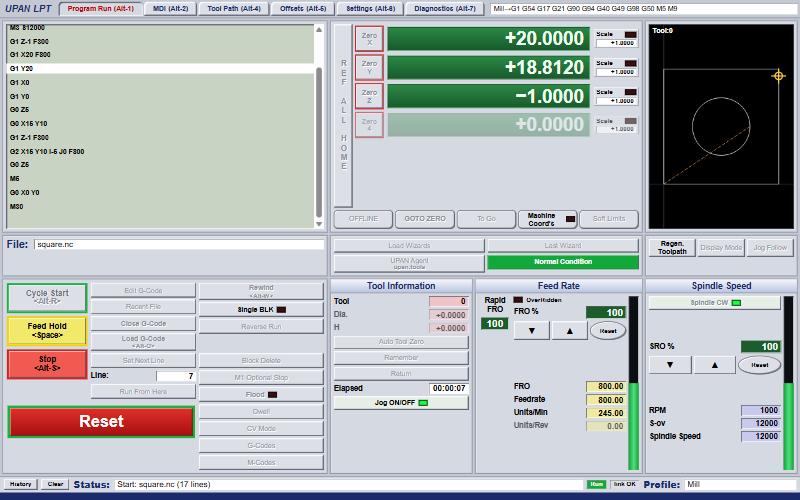Toggle Block Delete
800x500 pixels.
point(261,360)
